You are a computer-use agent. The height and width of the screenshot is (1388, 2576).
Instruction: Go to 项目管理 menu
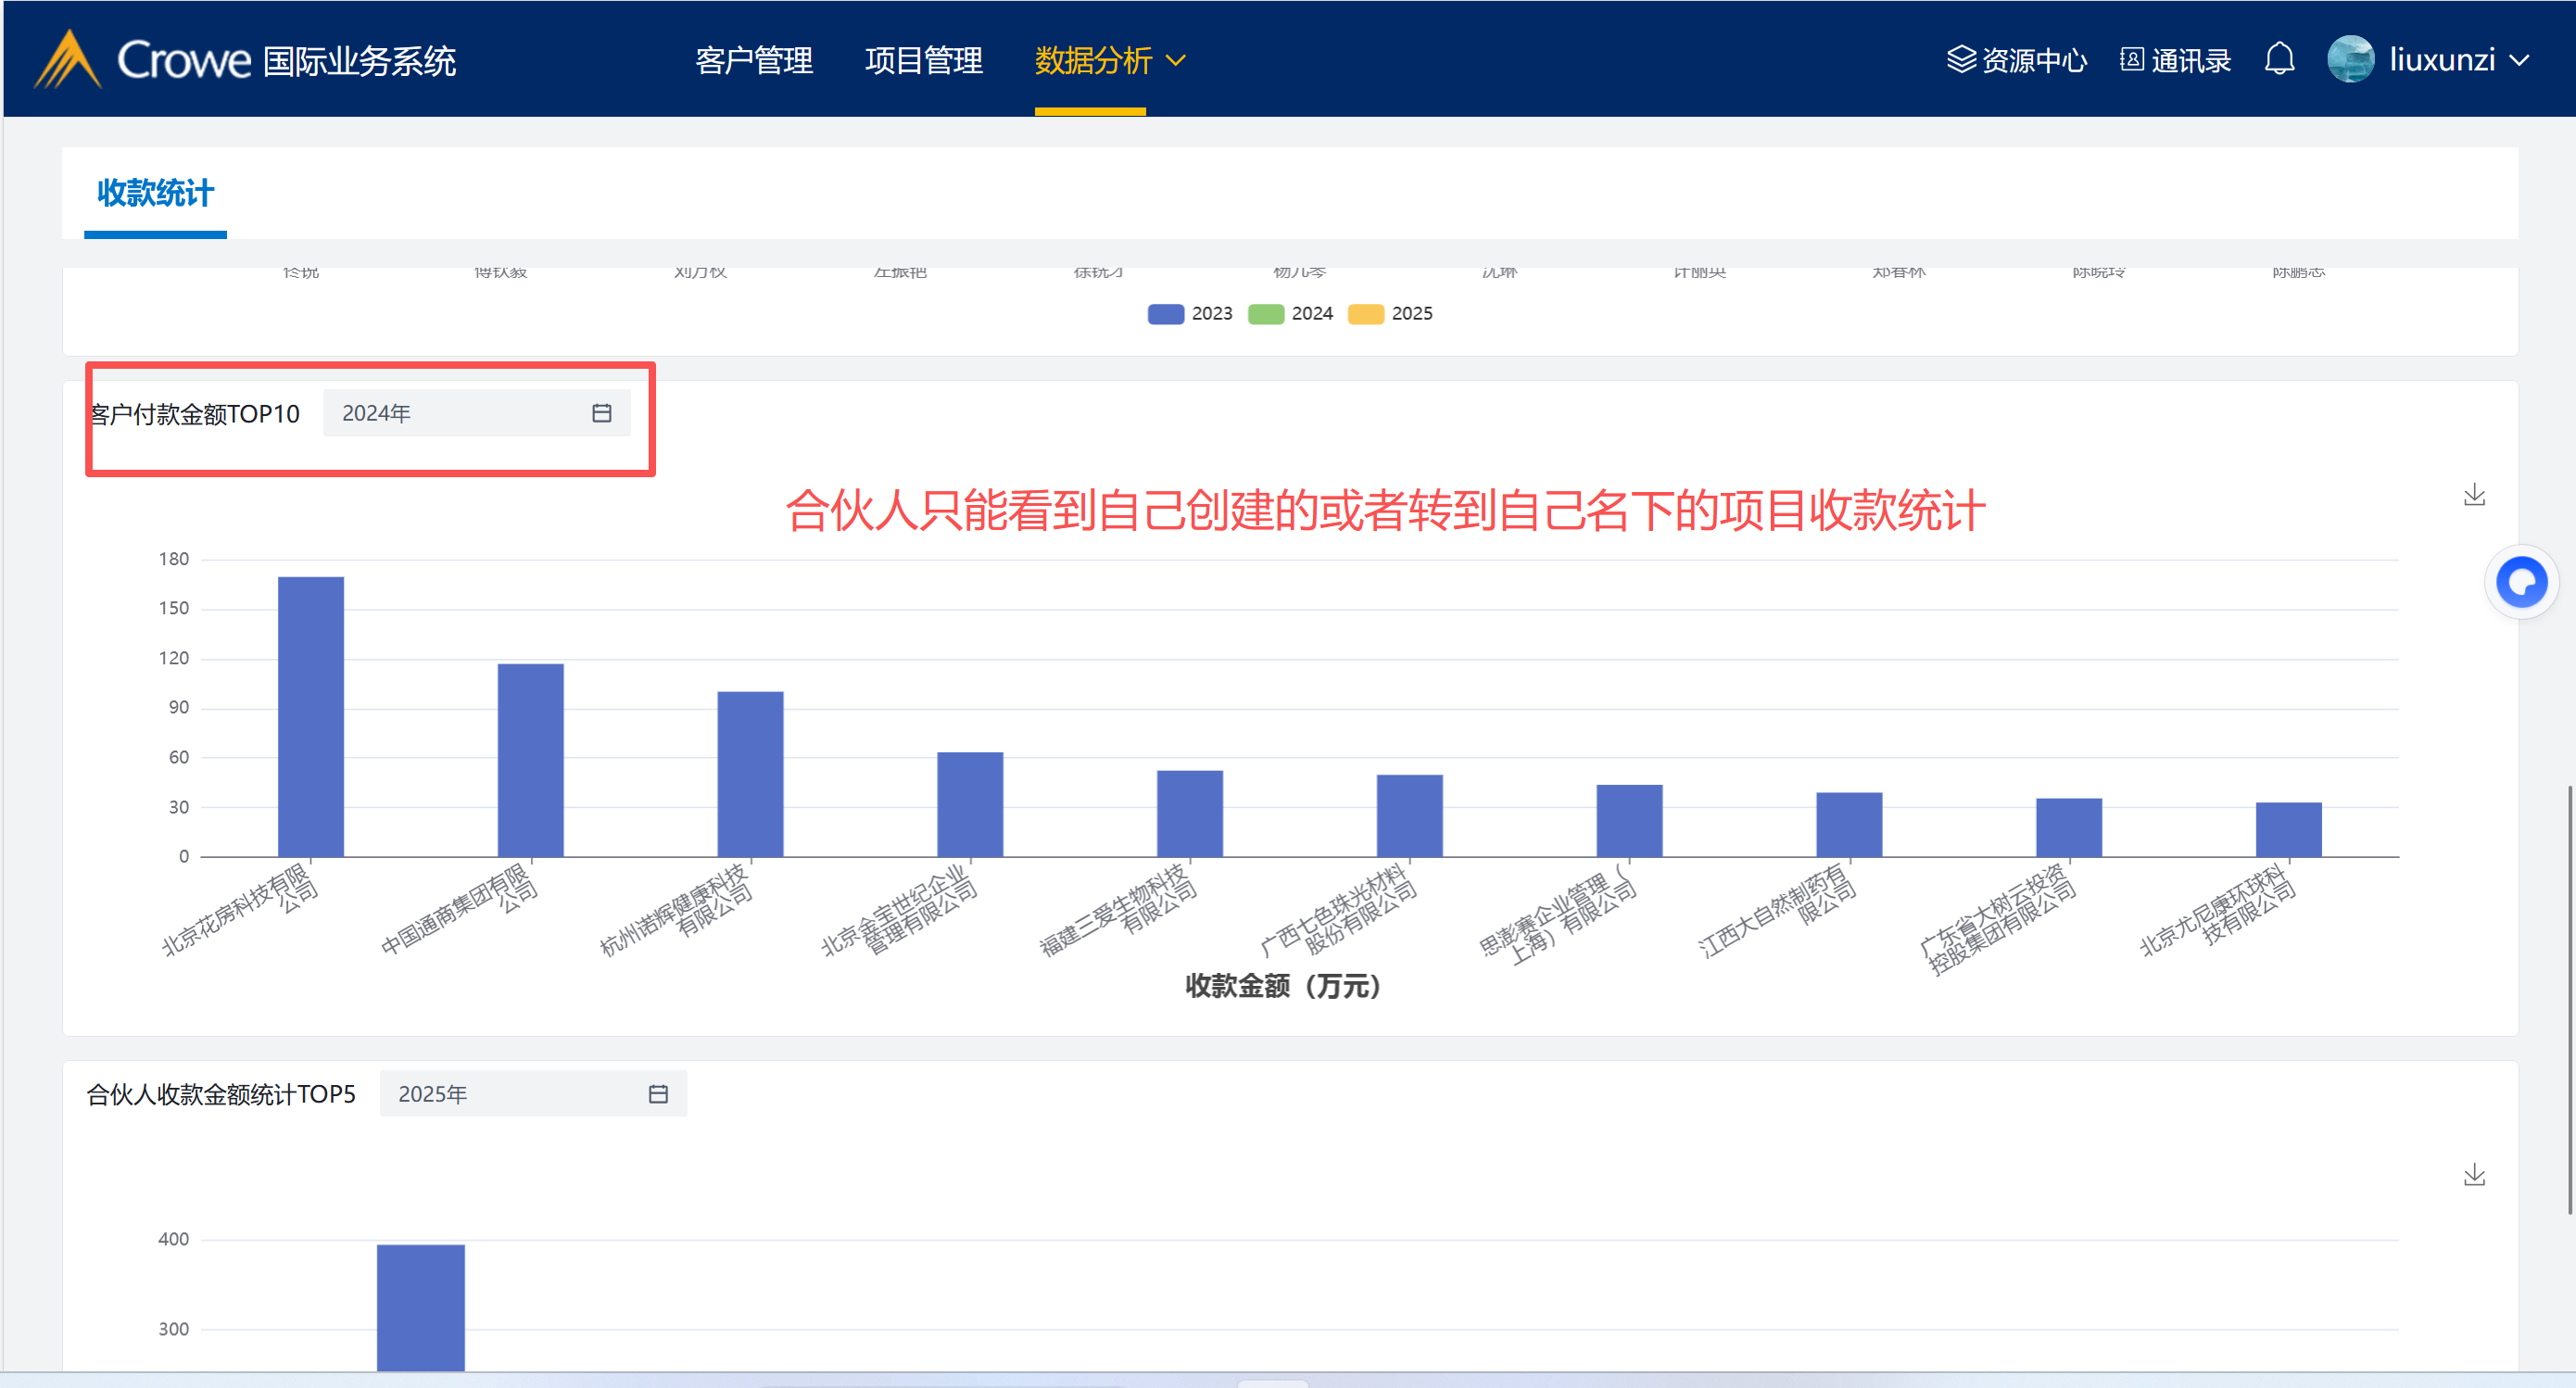pos(923,60)
